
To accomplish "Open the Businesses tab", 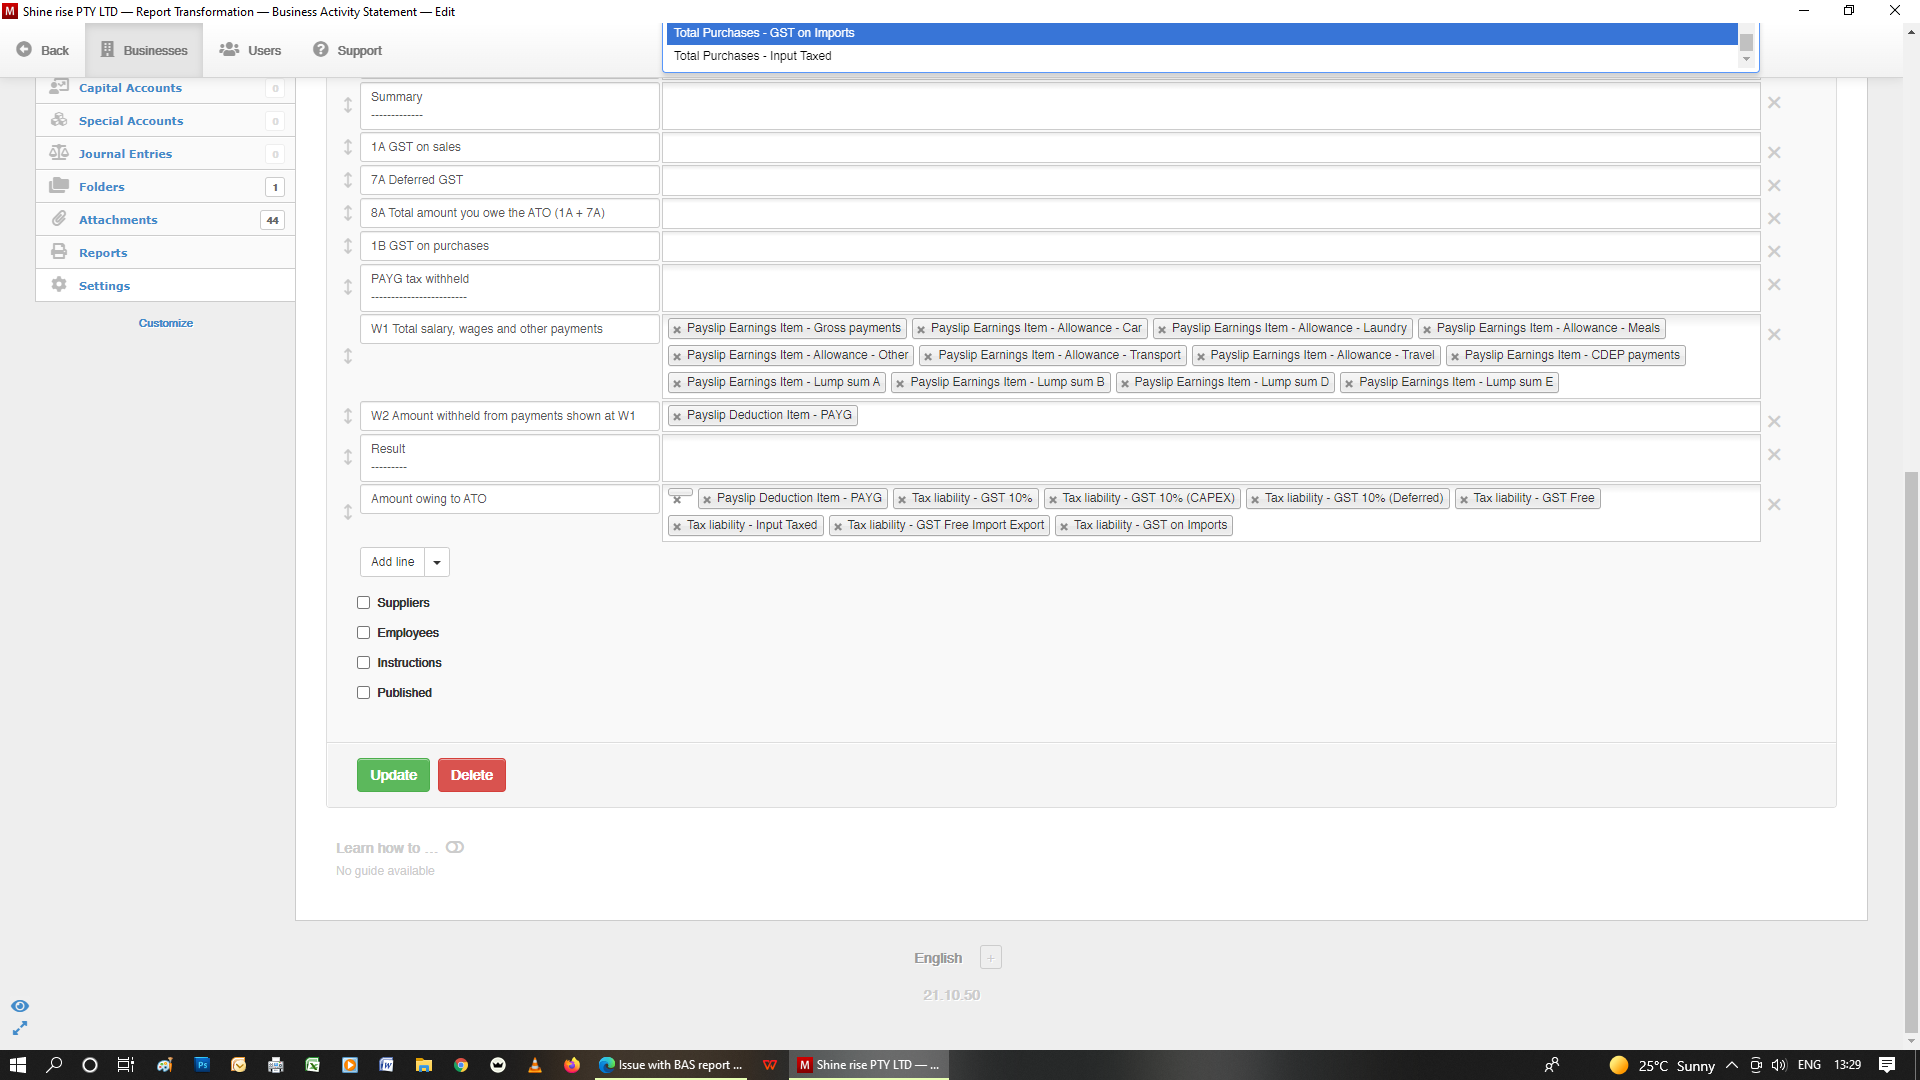I will 144,50.
